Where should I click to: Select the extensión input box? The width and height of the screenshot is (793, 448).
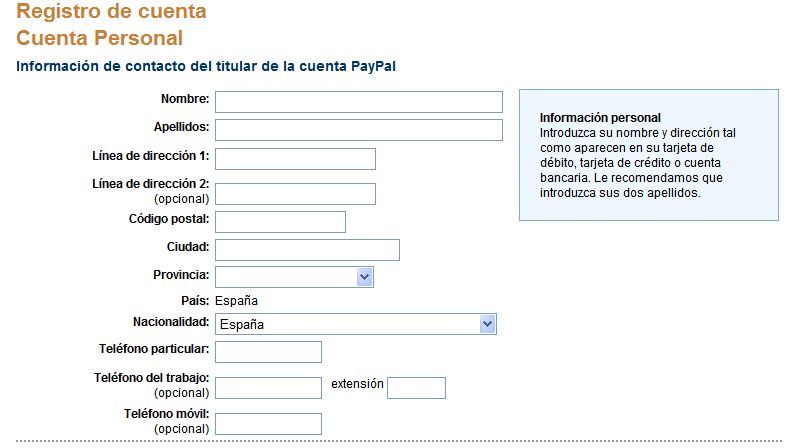(x=416, y=388)
